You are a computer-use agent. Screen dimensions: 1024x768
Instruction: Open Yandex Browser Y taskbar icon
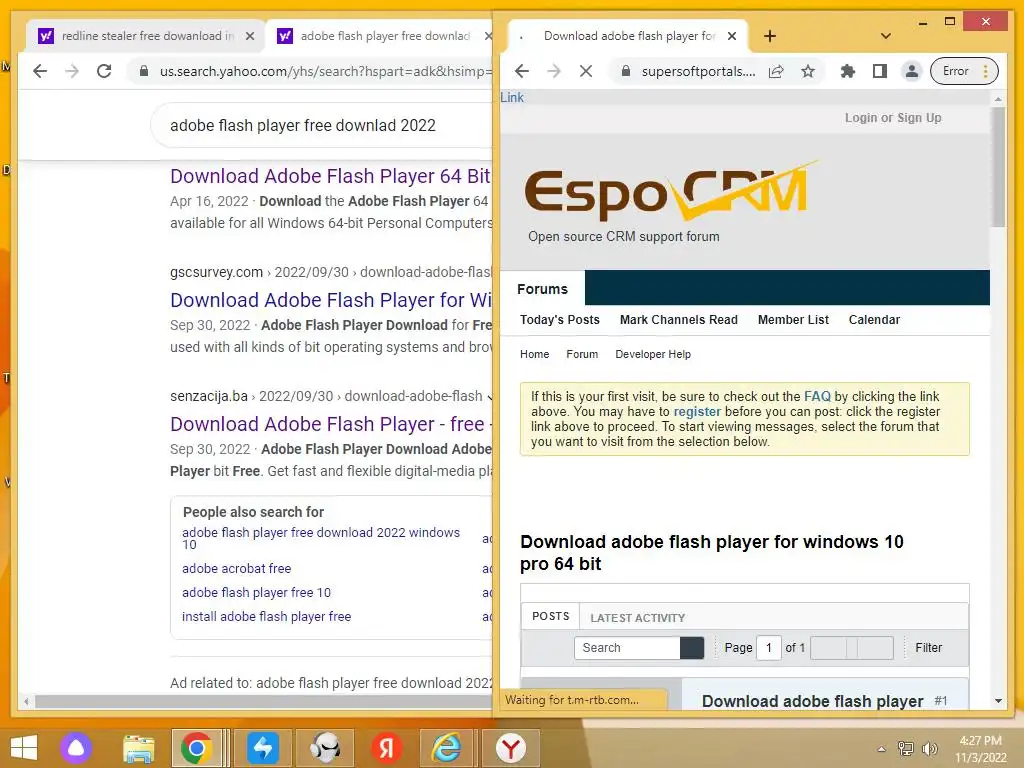511,748
